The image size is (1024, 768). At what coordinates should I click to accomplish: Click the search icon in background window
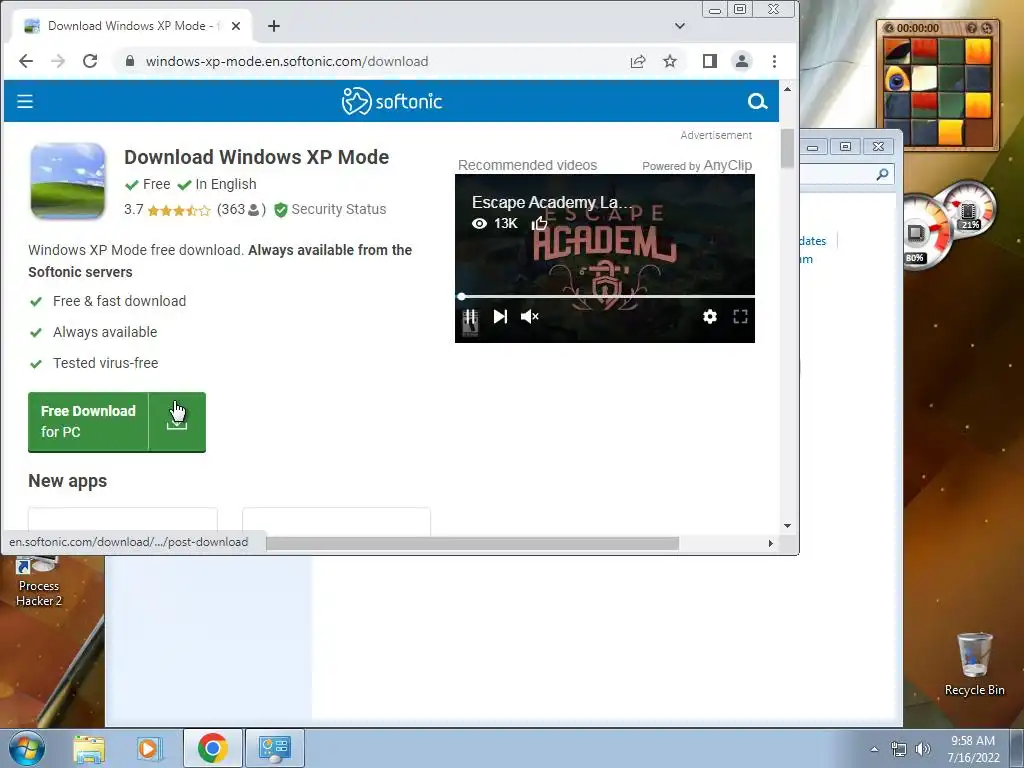[882, 174]
